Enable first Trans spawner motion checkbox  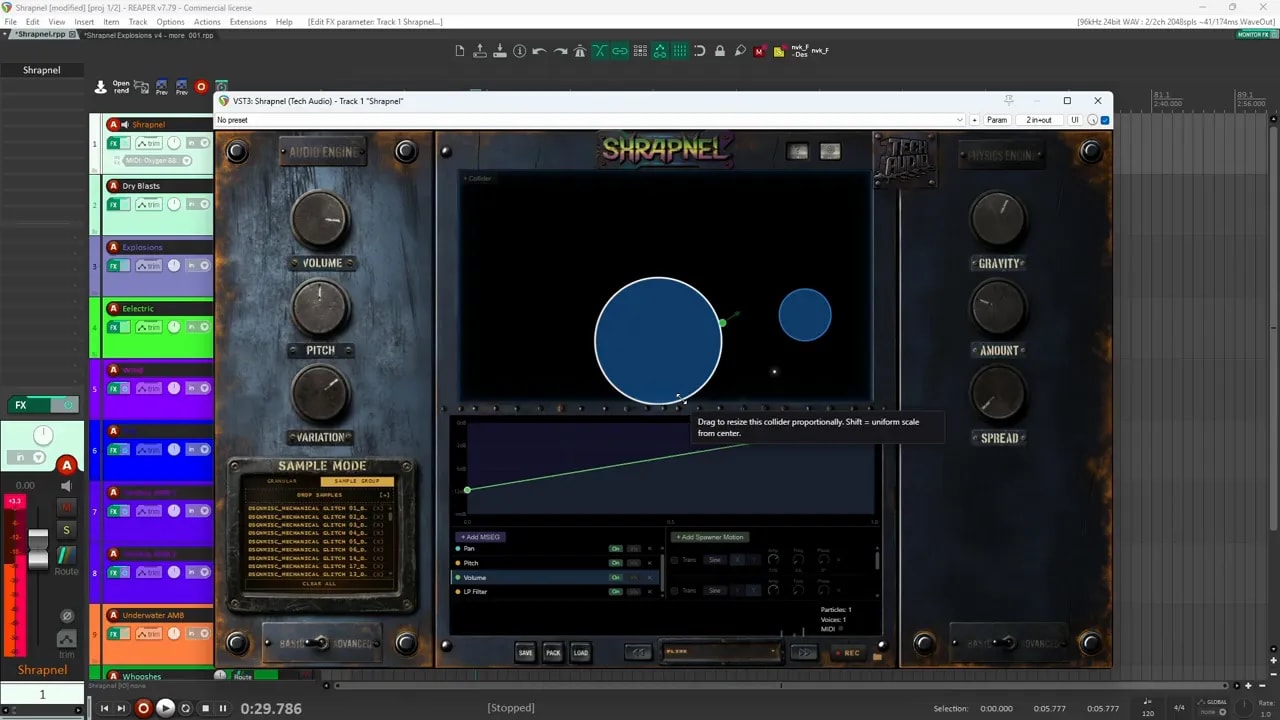[674, 560]
